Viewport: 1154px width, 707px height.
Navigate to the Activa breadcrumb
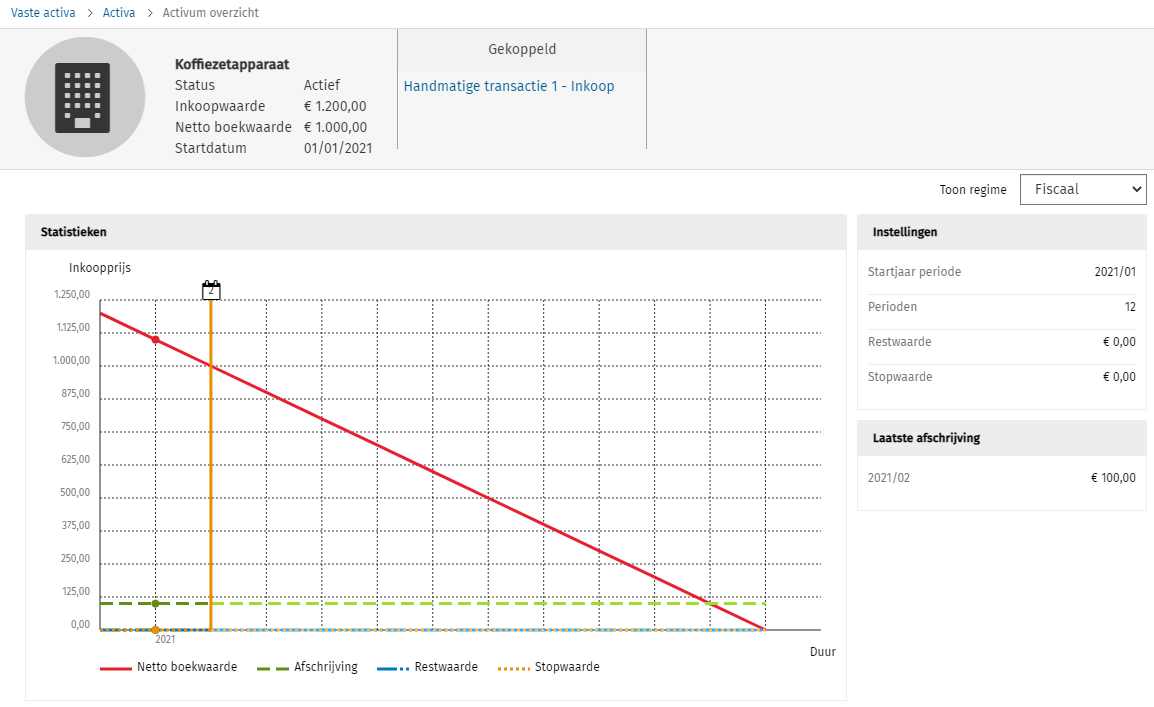(x=119, y=13)
